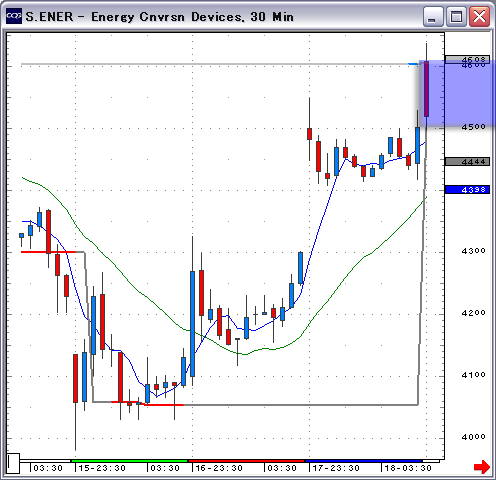Viewport: 496px width, 480px height.
Task: Click the 17-23:30 time label
Action: (x=336, y=468)
